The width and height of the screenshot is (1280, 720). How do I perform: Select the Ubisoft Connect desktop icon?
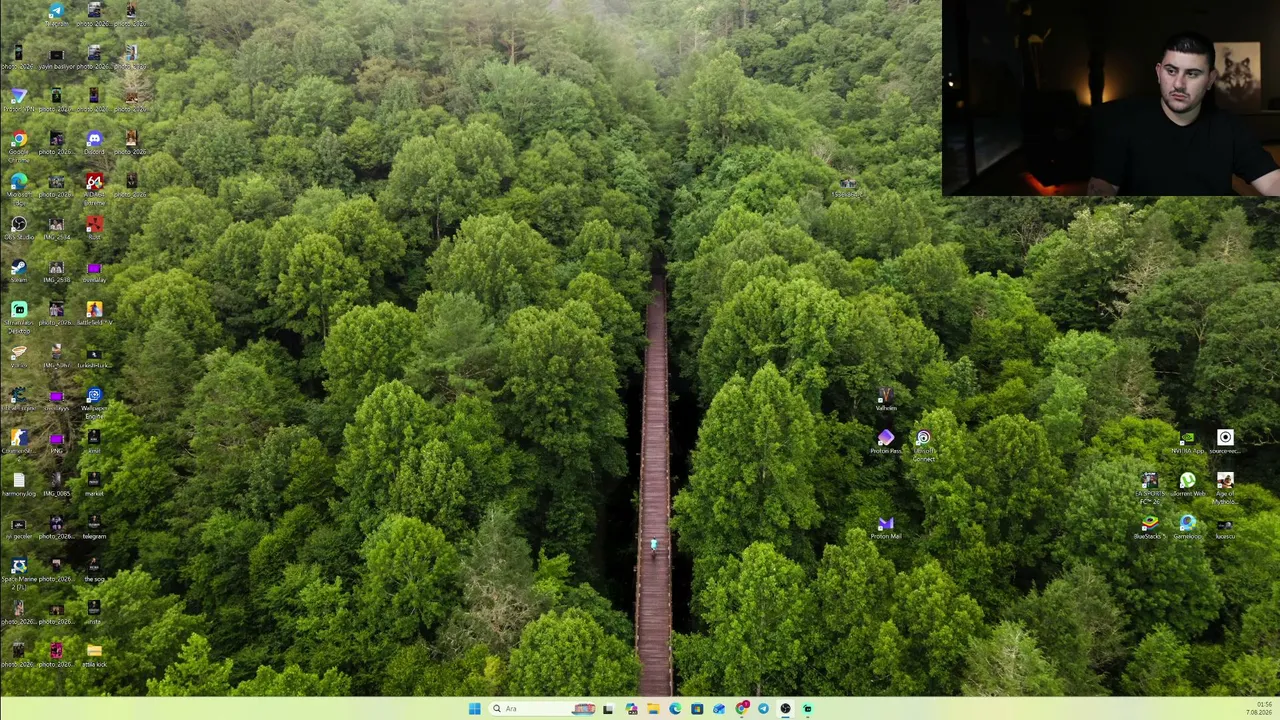pos(923,445)
